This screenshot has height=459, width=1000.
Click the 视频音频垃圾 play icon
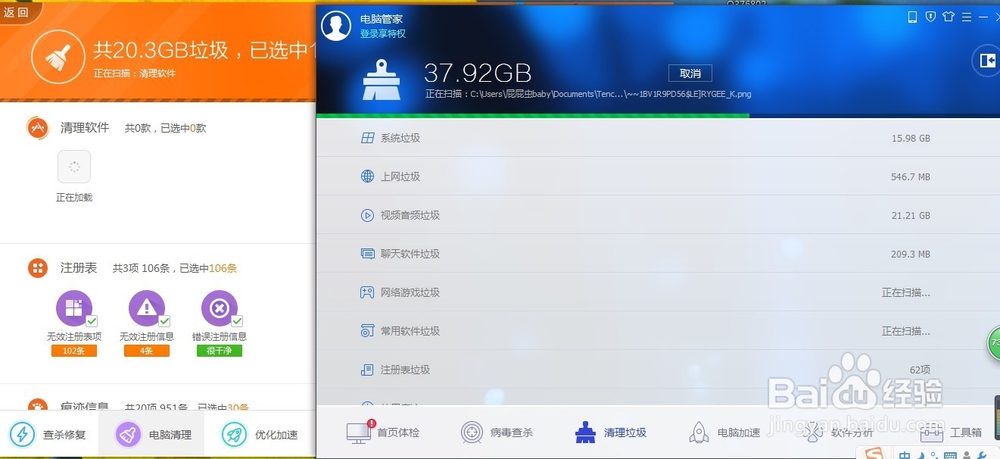click(367, 215)
